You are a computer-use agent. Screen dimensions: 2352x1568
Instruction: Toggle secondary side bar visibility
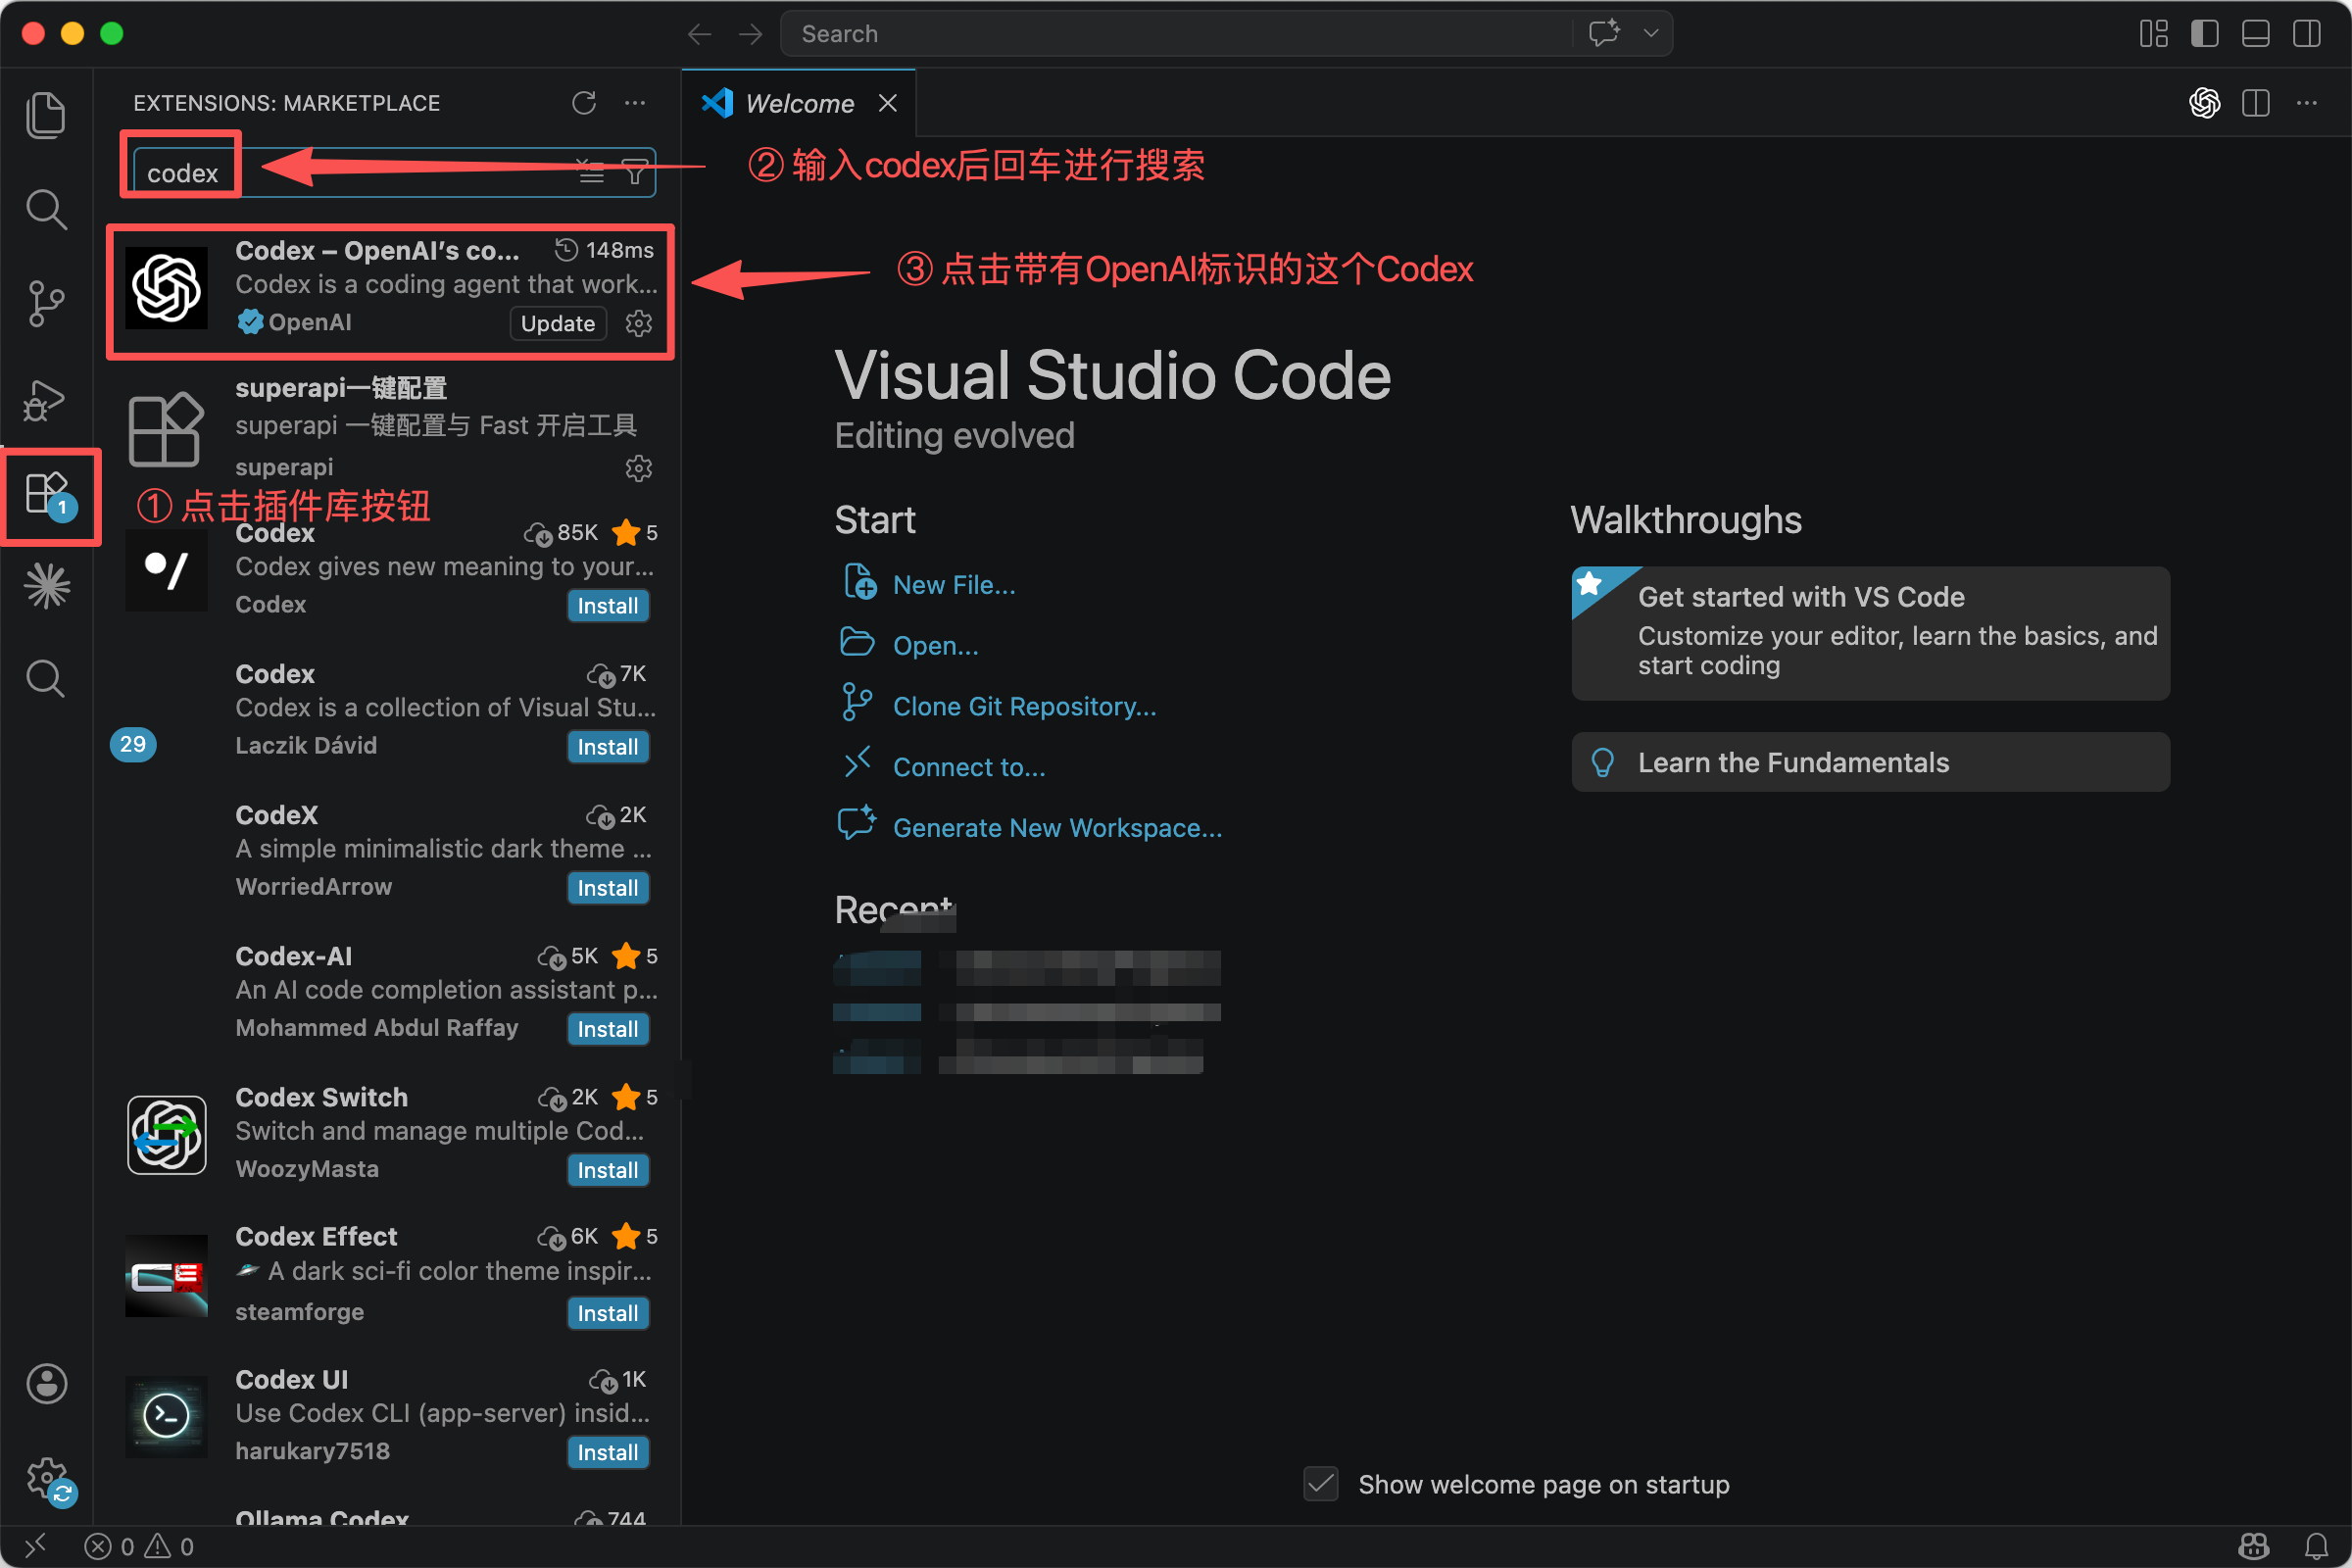(2307, 34)
